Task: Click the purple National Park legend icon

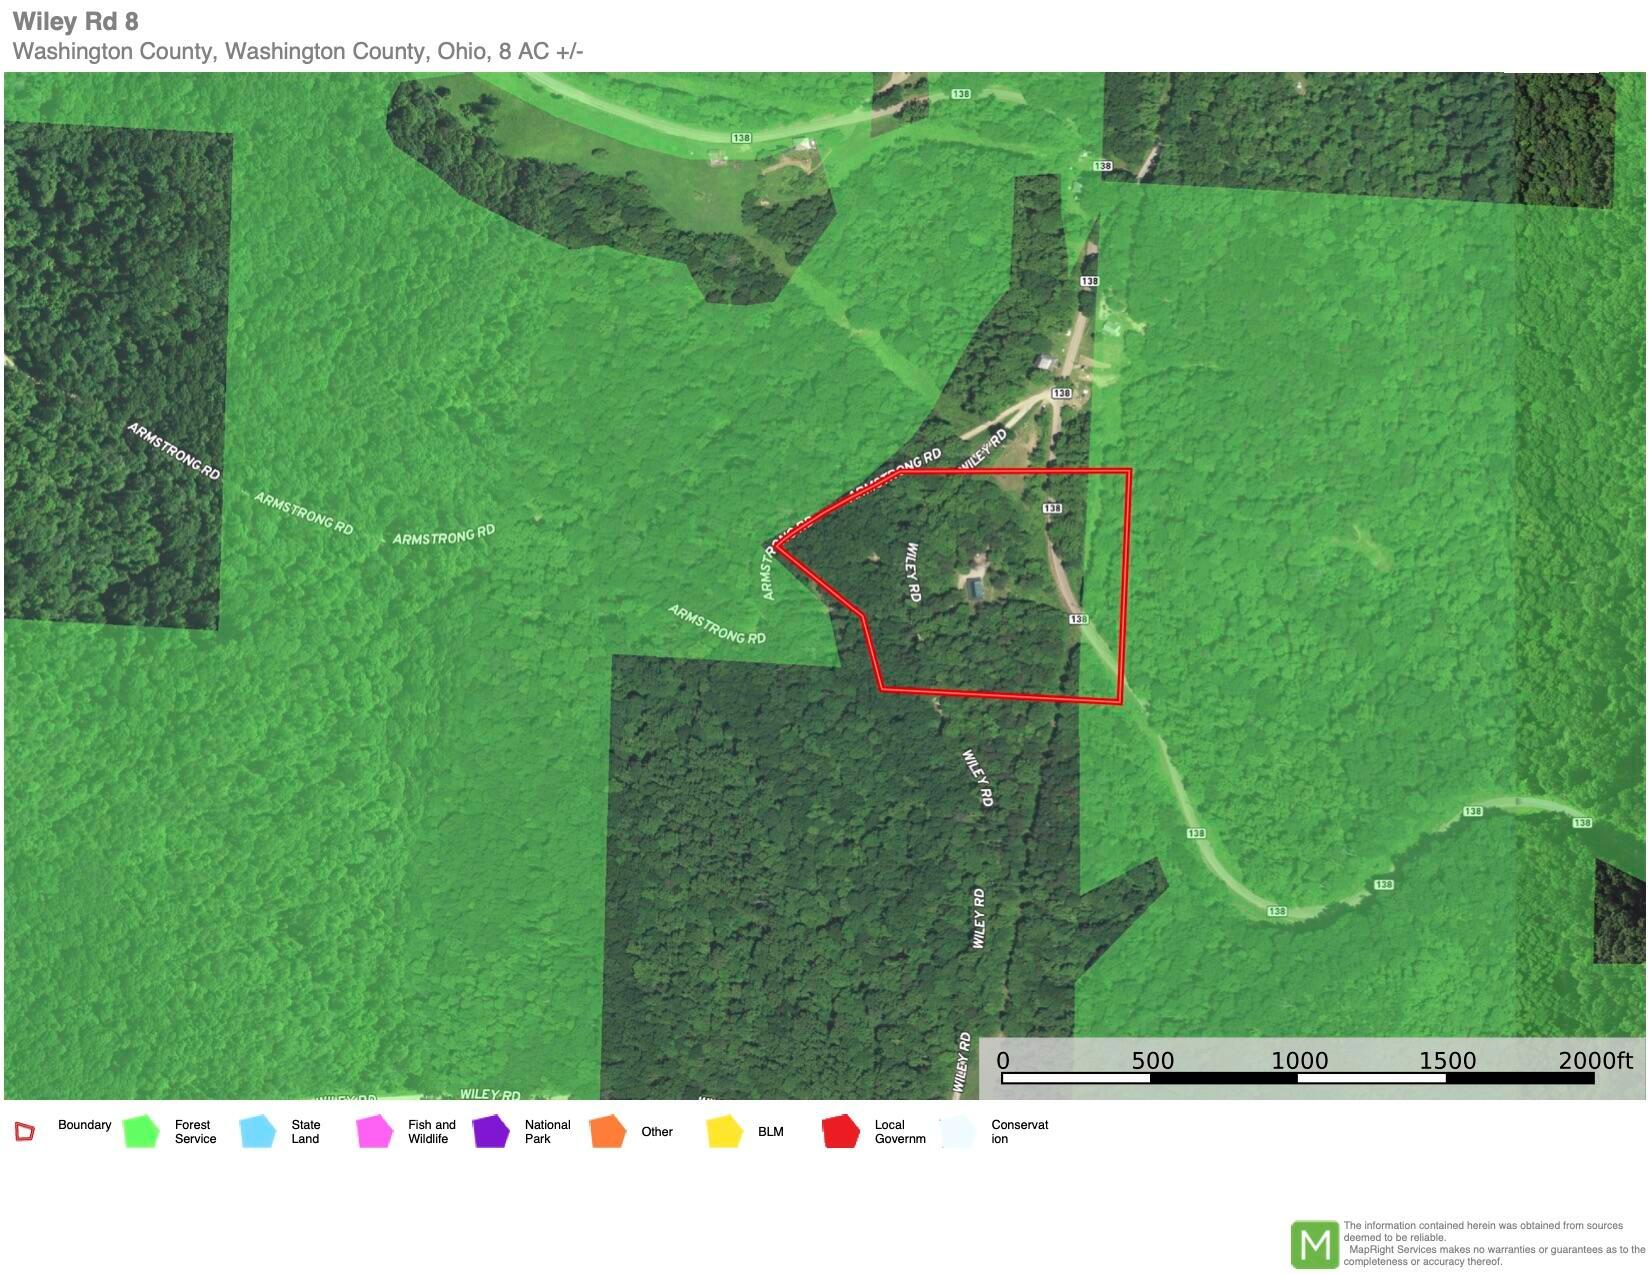Action: [x=491, y=1132]
